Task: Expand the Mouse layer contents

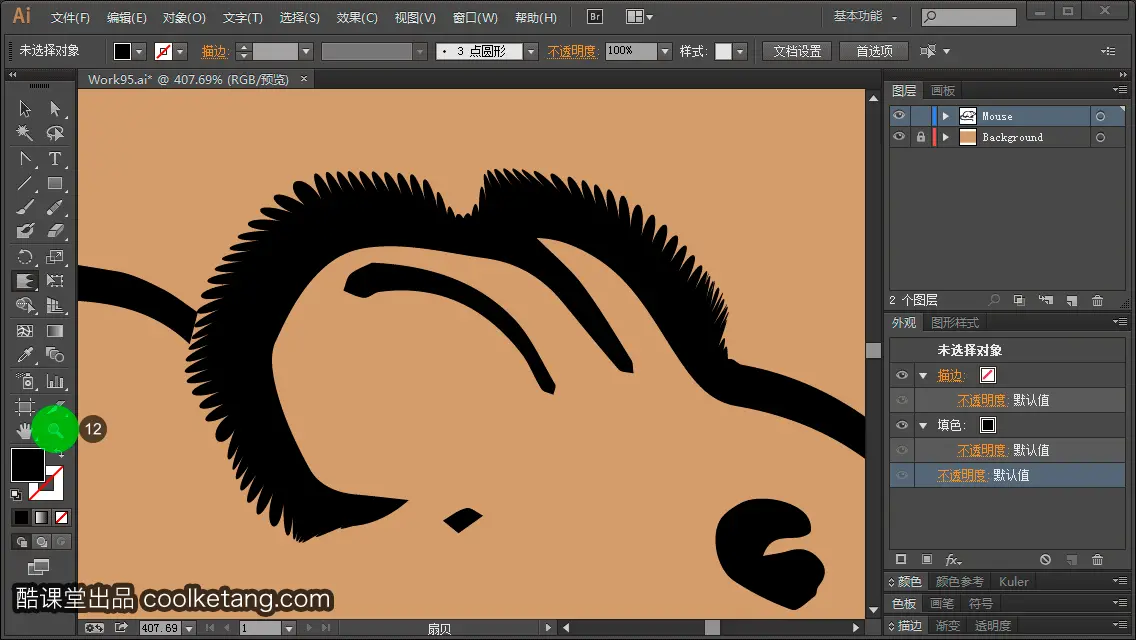Action: click(x=945, y=116)
